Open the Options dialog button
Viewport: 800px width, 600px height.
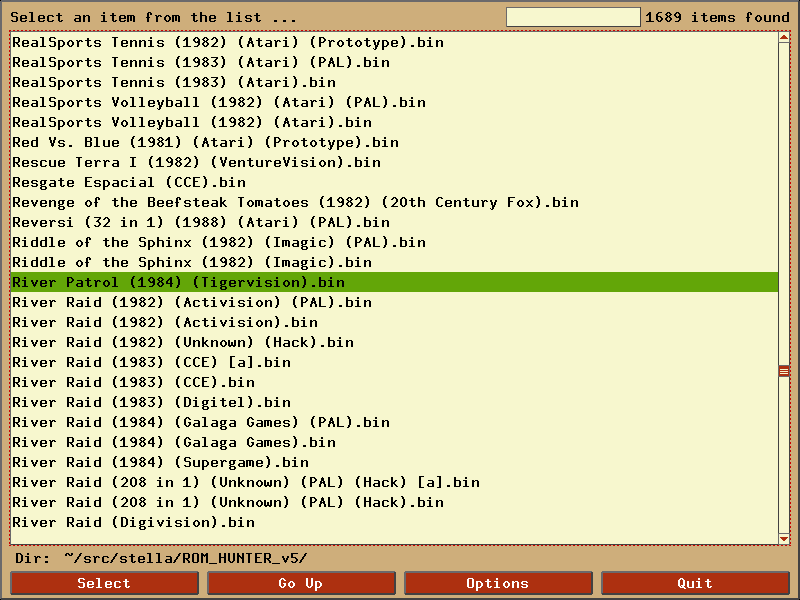click(498, 583)
